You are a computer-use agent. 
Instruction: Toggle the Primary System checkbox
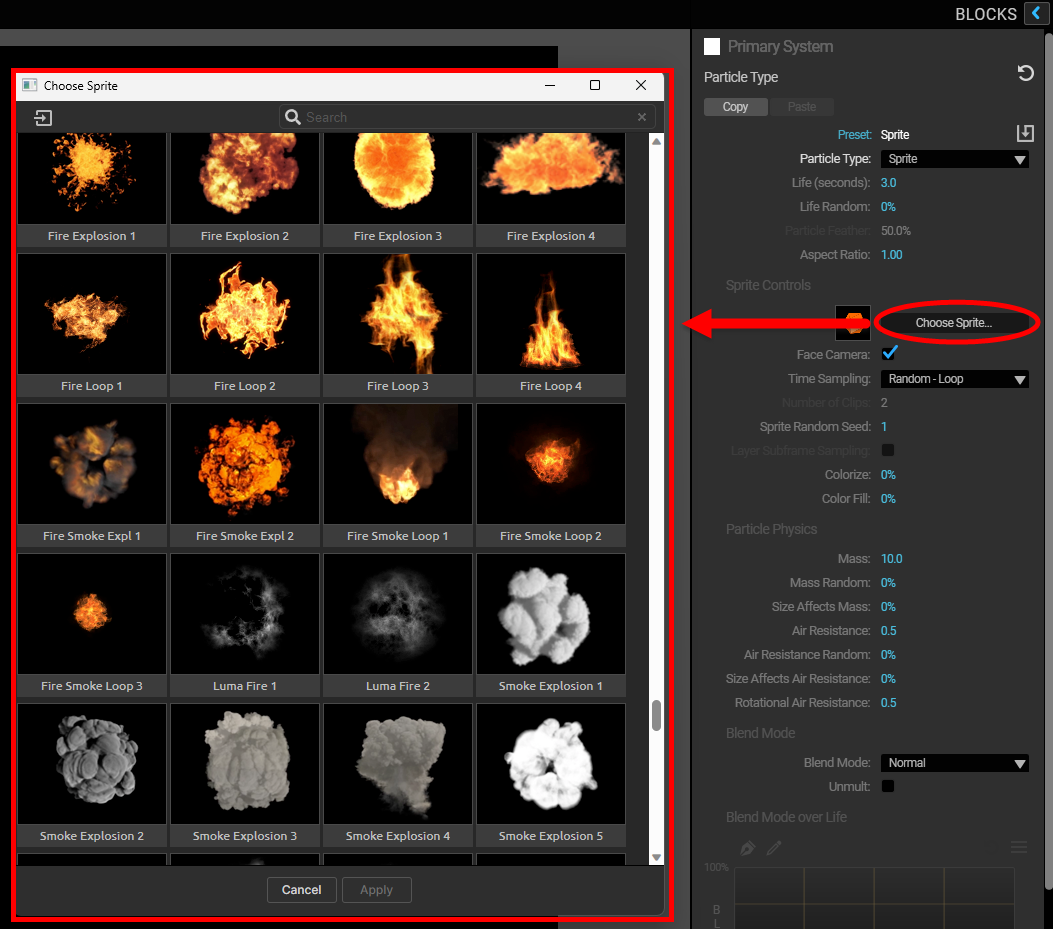pos(712,46)
